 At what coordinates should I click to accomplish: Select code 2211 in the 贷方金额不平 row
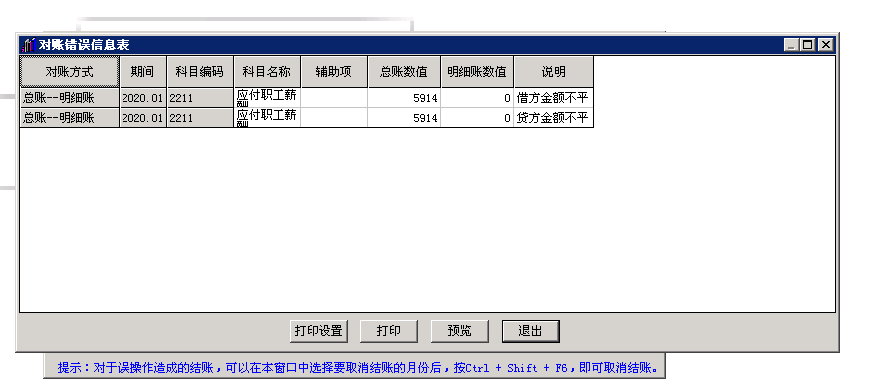click(200, 118)
